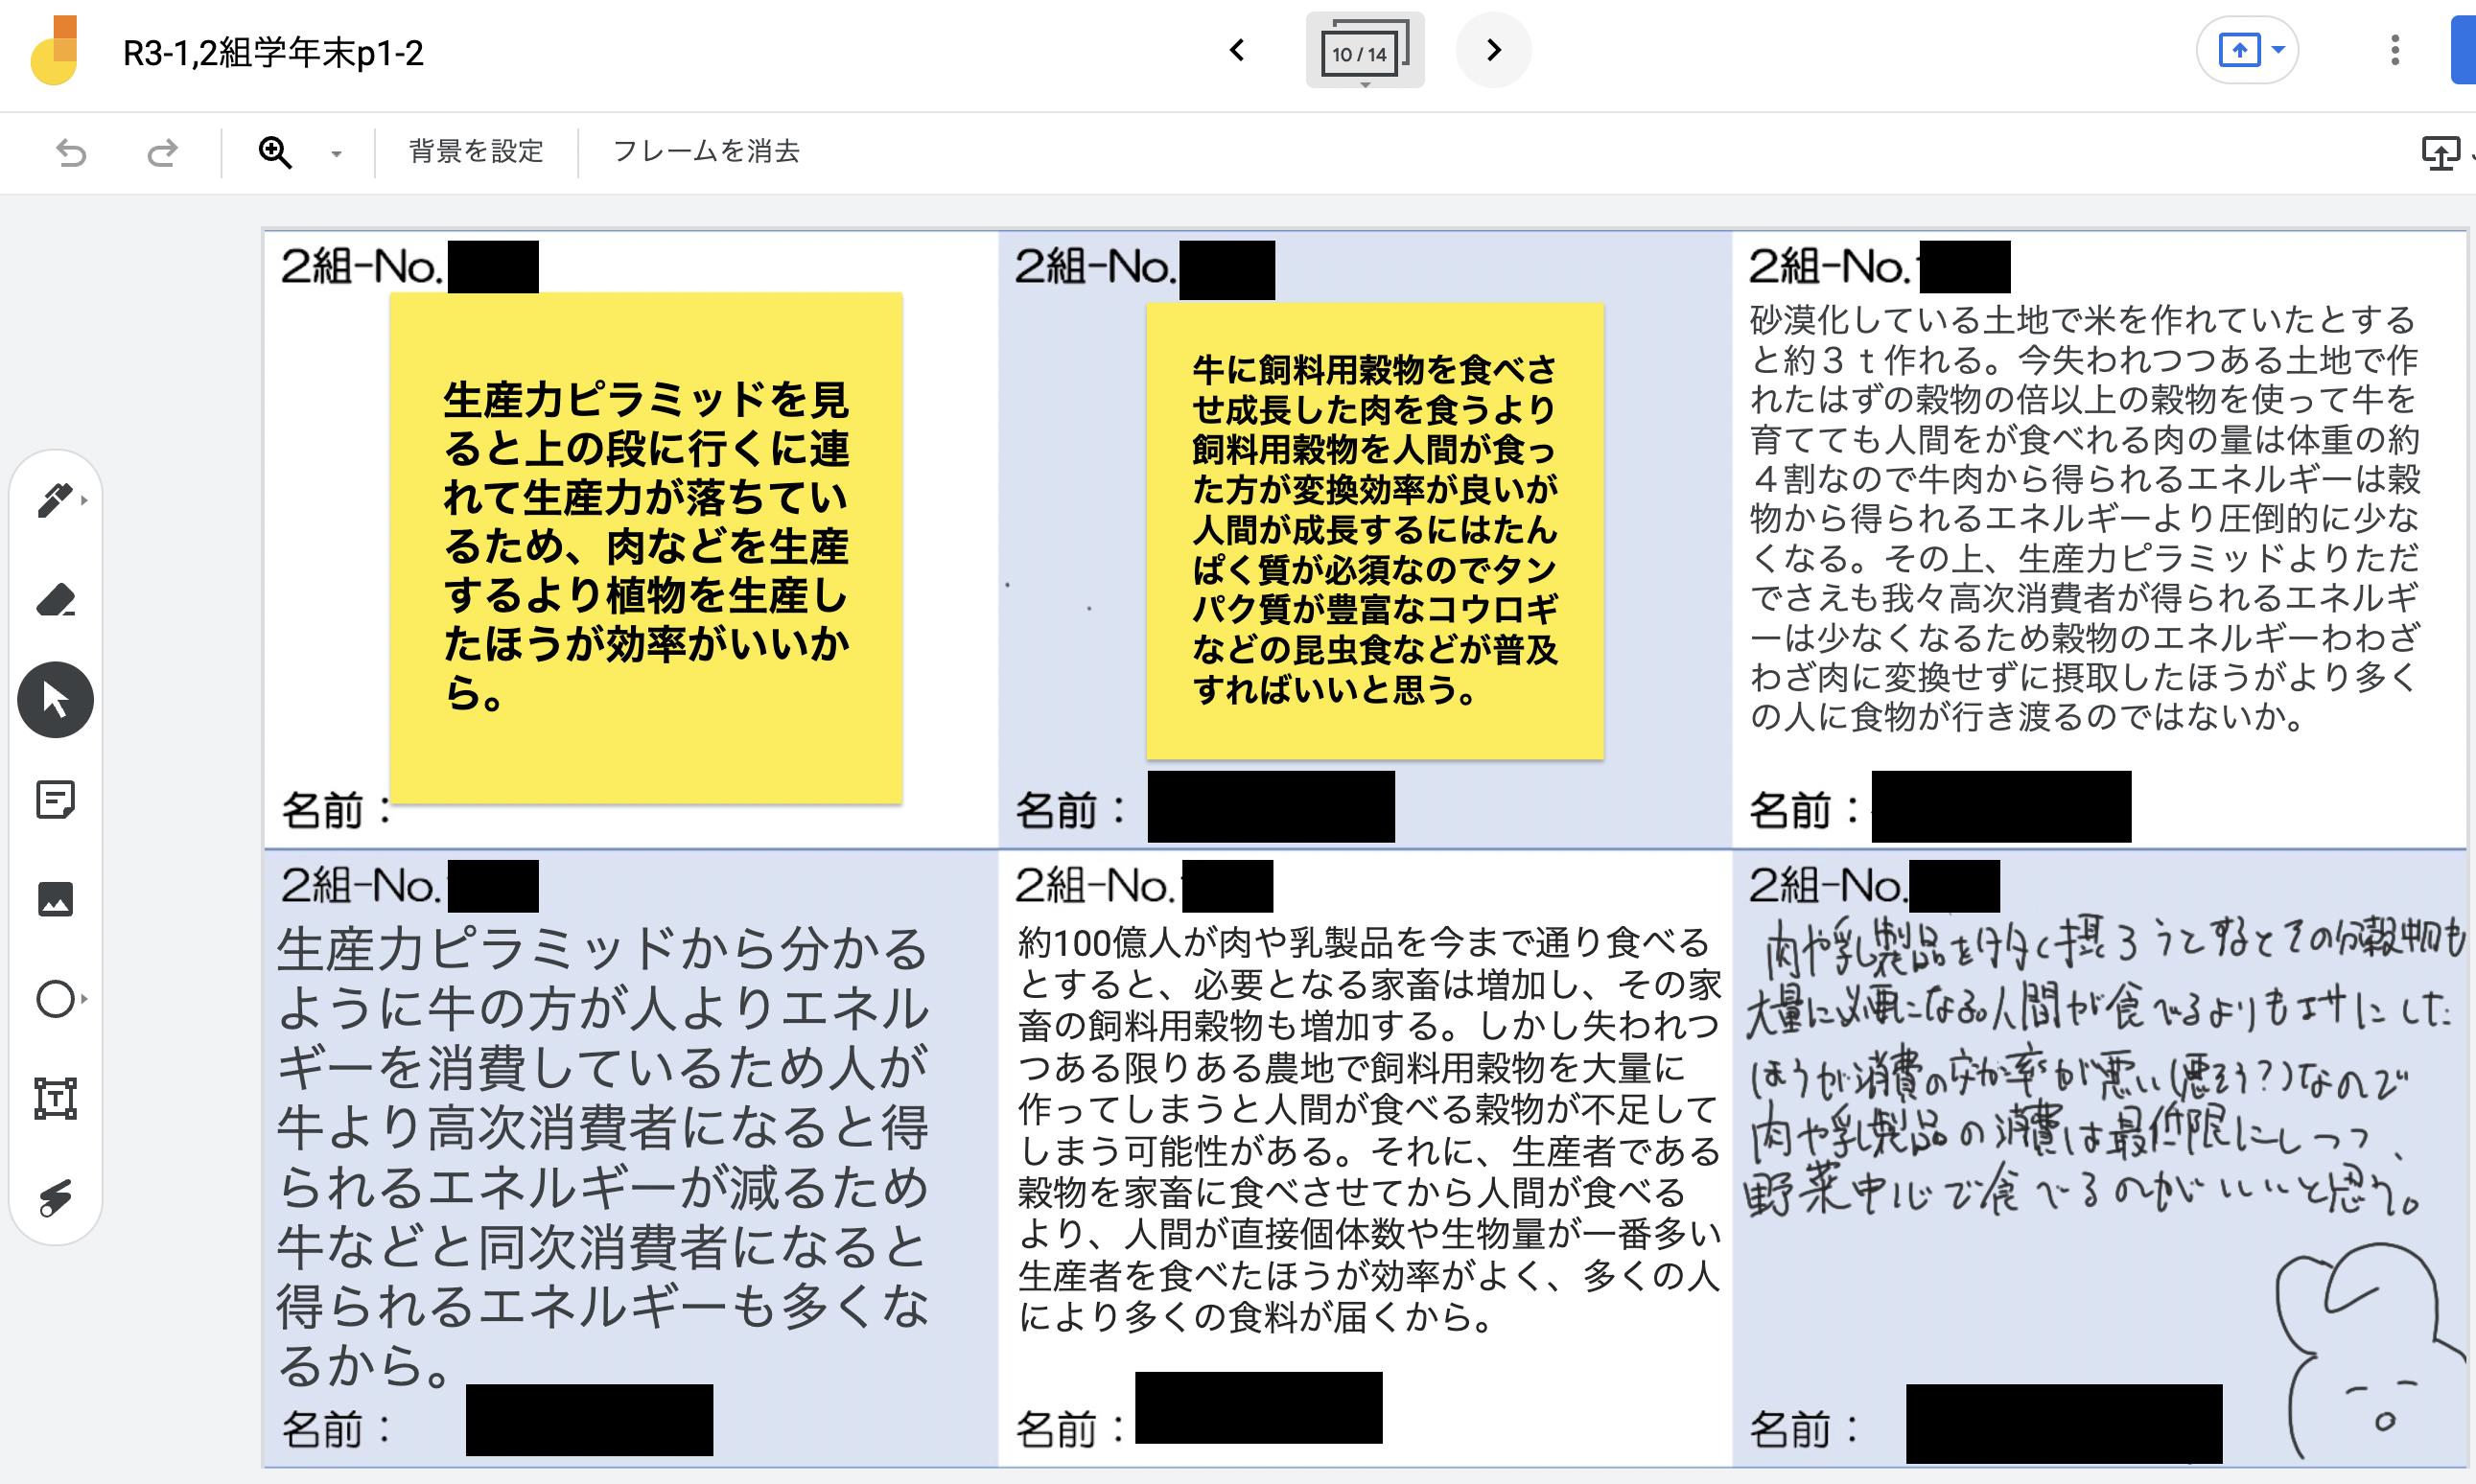The image size is (2476, 1484).
Task: Activate the Select arrow tool
Action: [x=55, y=700]
